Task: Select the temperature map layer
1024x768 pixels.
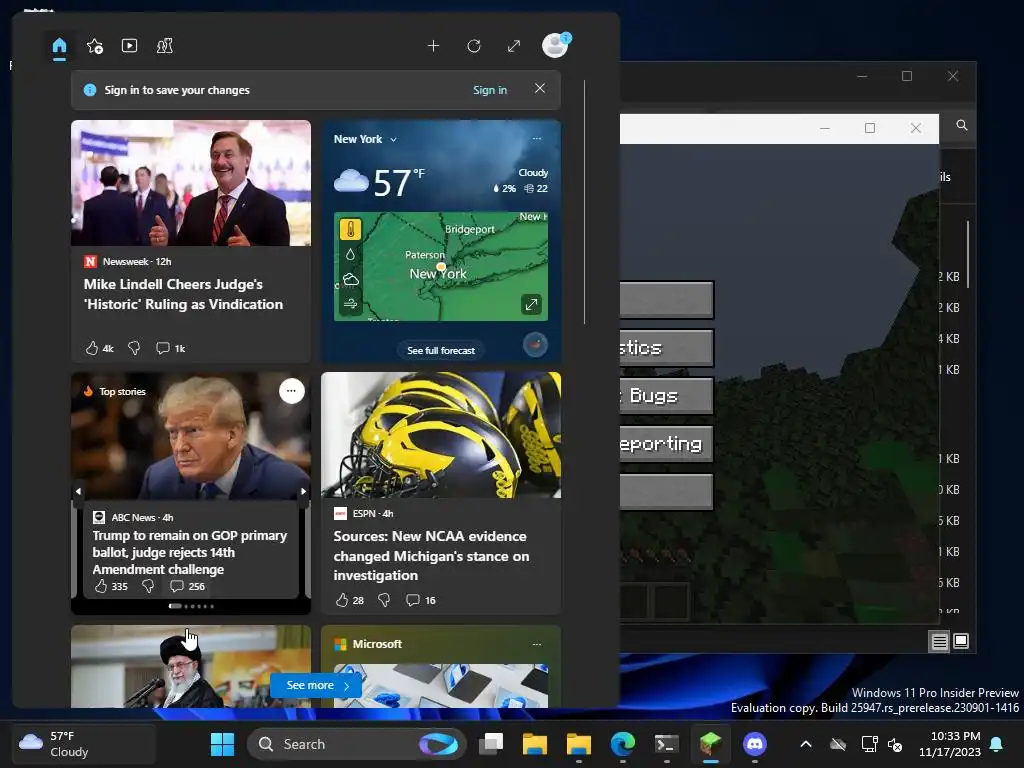Action: pos(351,229)
